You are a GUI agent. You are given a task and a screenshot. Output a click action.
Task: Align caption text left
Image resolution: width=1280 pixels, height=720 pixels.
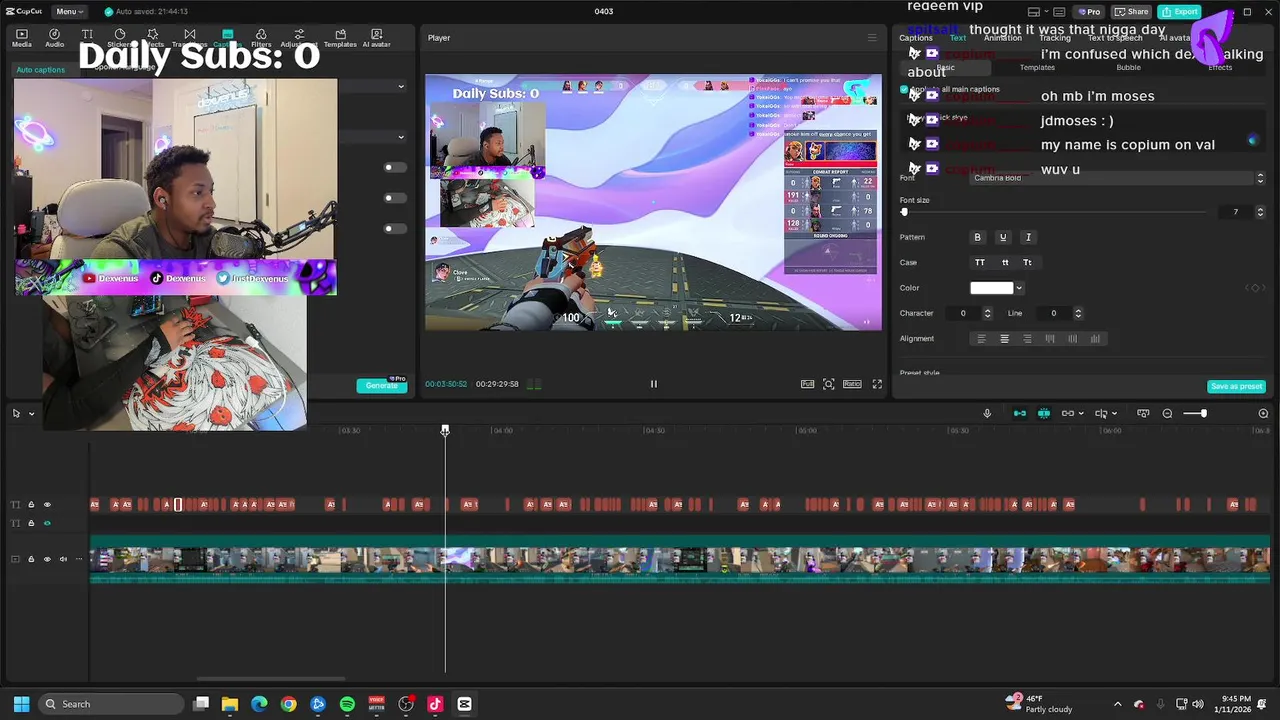click(981, 339)
